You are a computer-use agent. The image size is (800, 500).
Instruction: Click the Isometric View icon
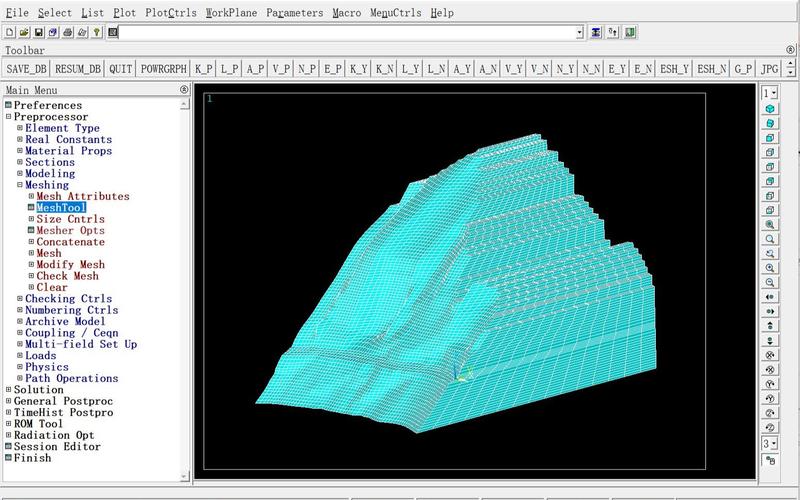(770, 108)
